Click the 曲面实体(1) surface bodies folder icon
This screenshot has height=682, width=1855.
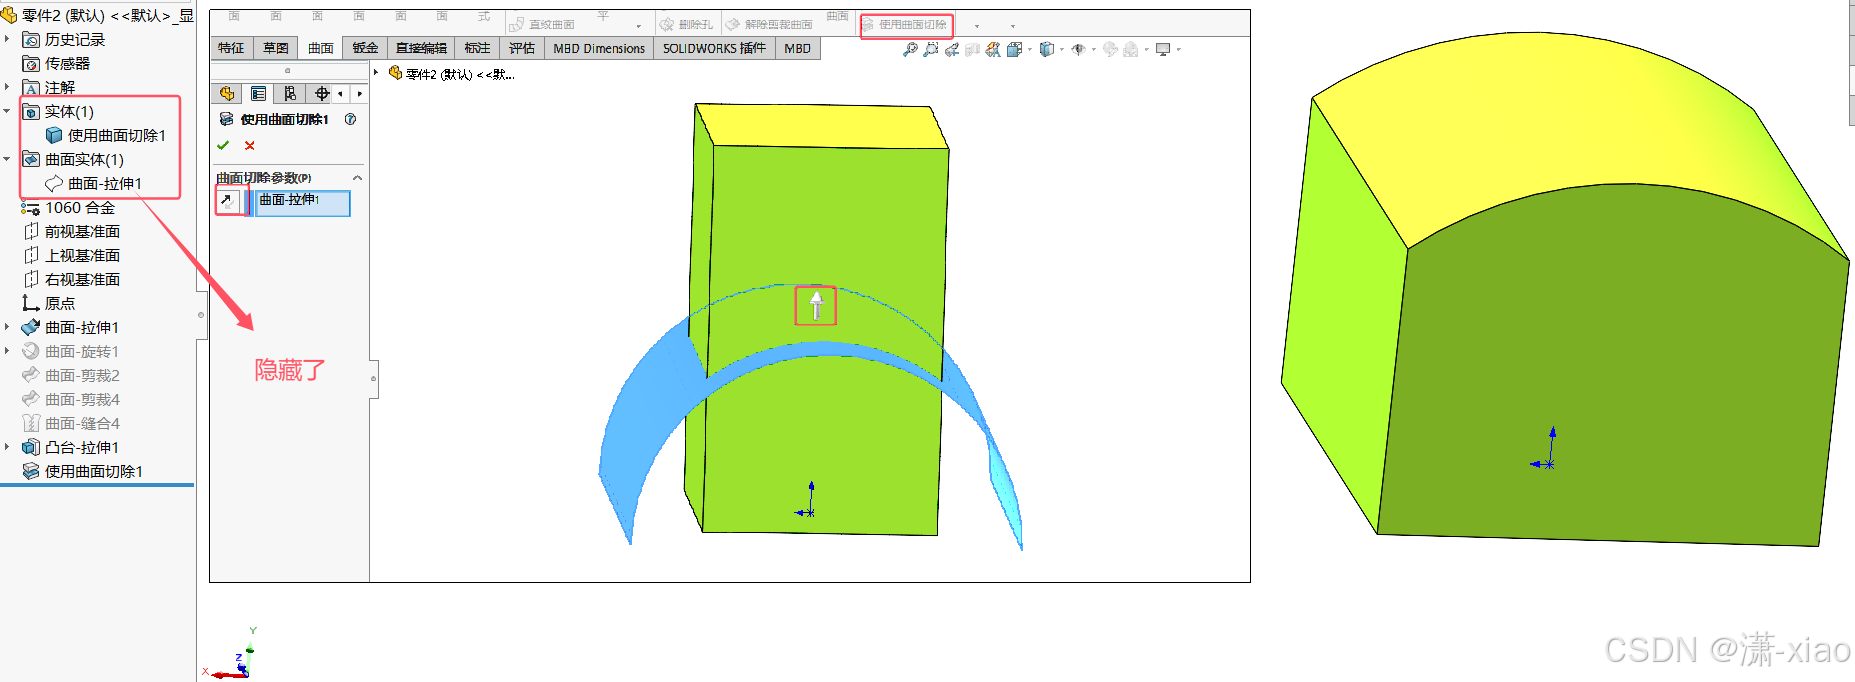[31, 160]
